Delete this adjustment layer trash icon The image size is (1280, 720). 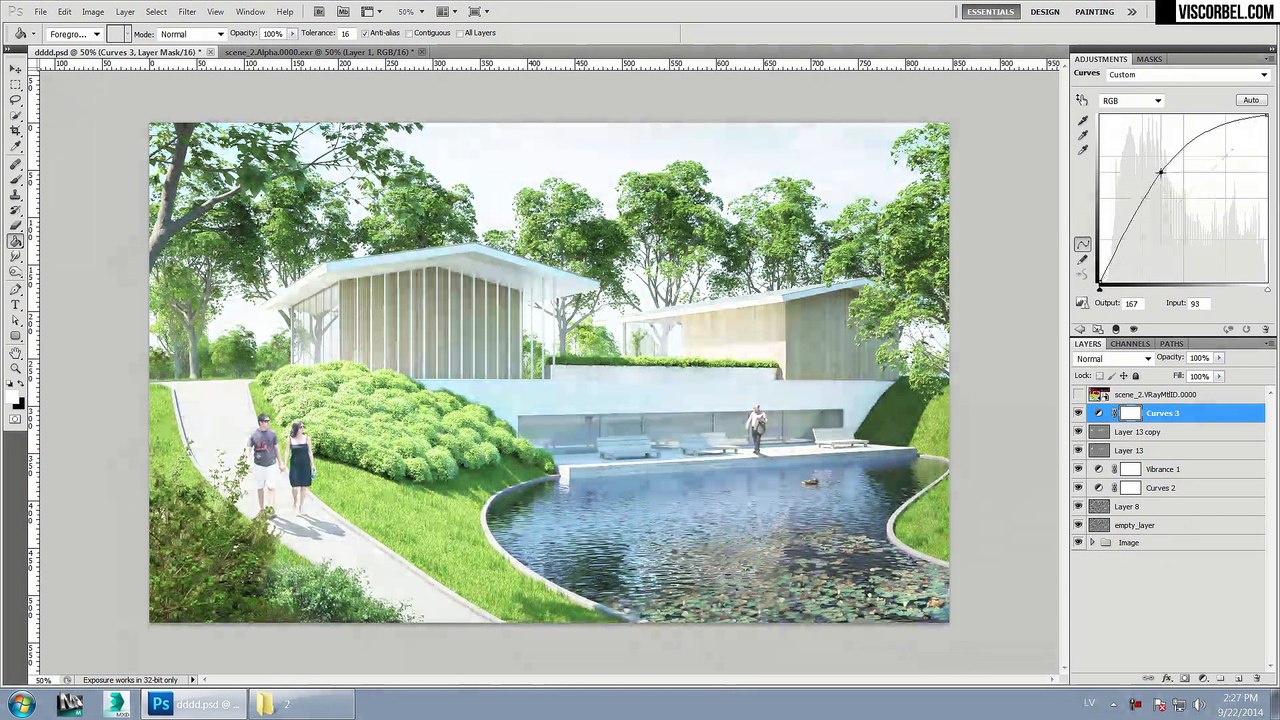coord(1265,329)
